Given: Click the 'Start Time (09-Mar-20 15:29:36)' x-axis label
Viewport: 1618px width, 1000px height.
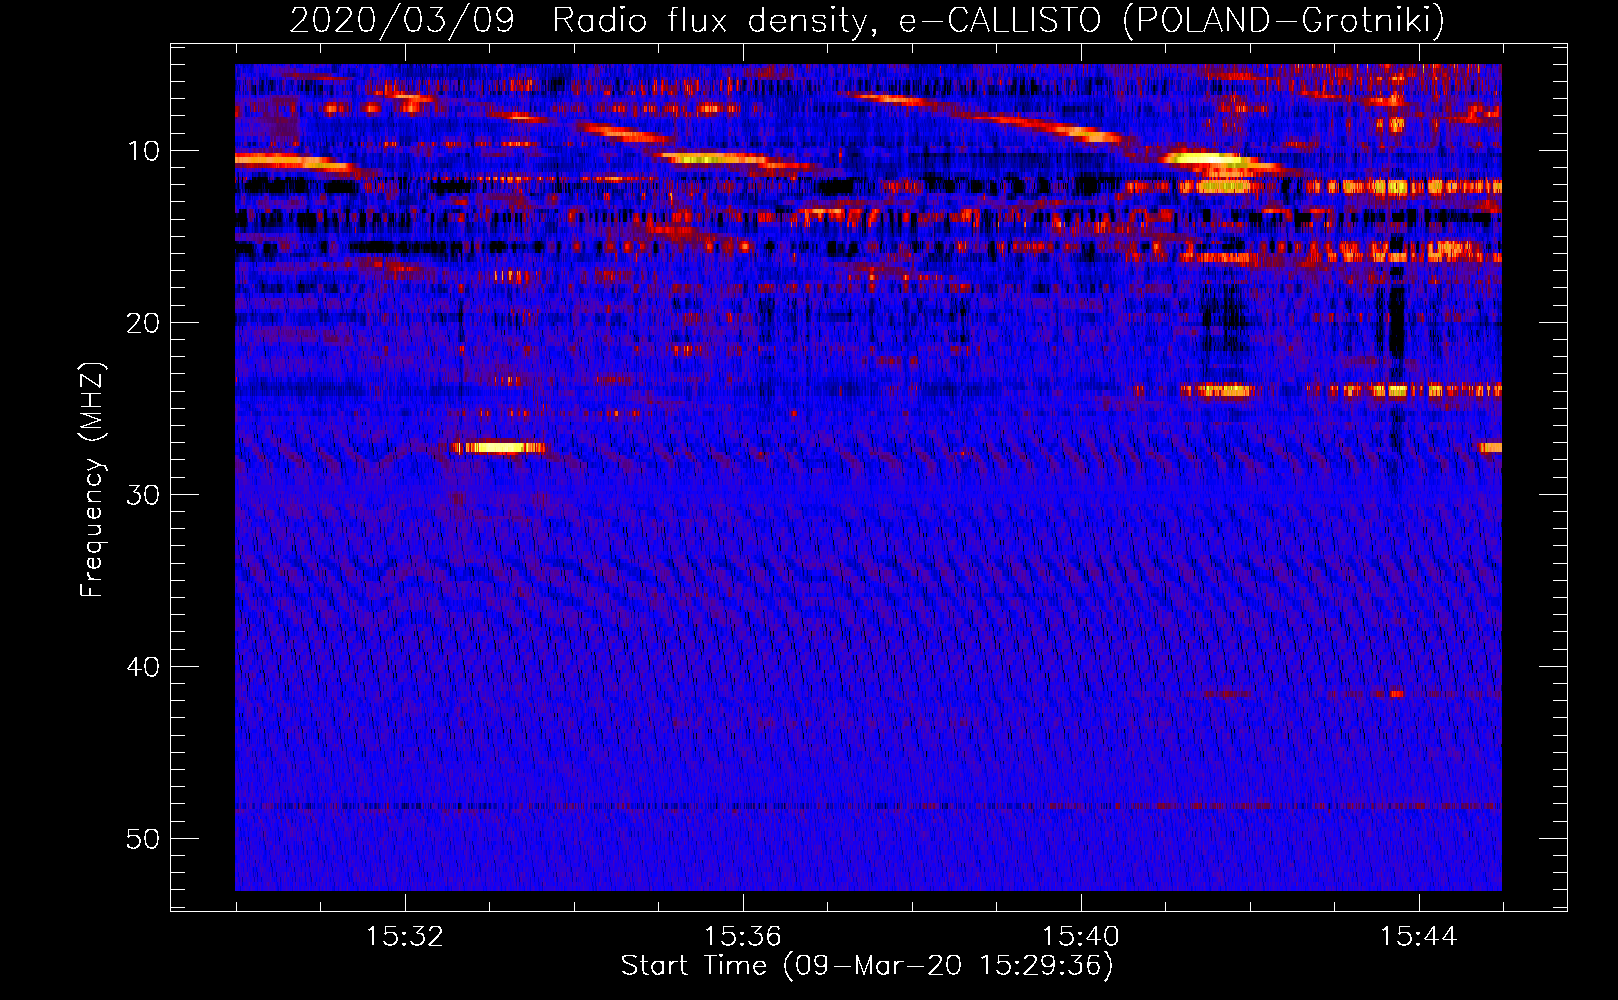Looking at the screenshot, I should click(x=866, y=966).
